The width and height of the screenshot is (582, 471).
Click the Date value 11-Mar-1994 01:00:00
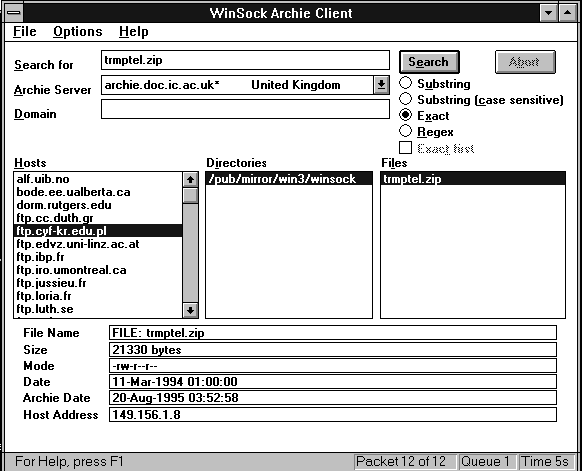click(333, 382)
